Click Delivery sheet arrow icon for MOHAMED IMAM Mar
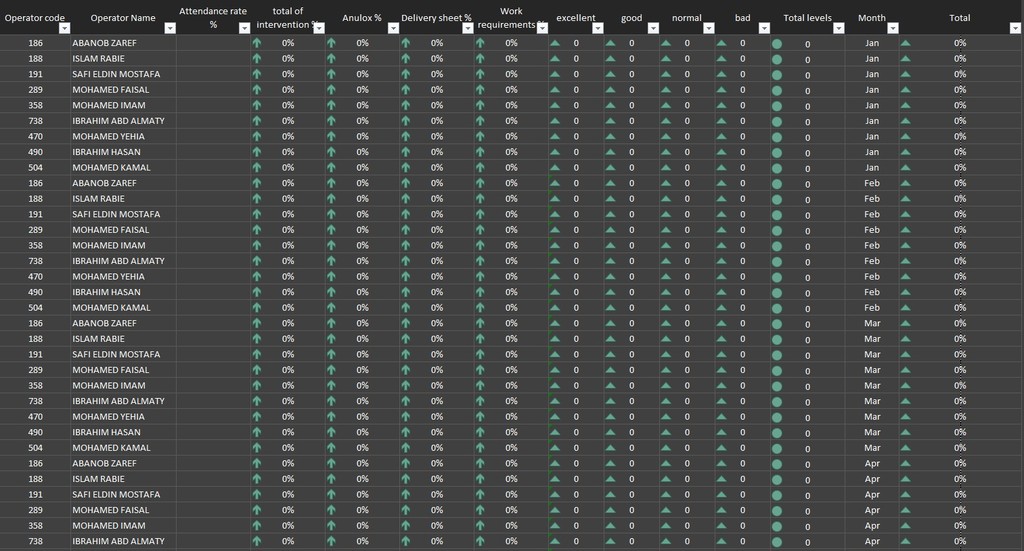 click(x=406, y=386)
